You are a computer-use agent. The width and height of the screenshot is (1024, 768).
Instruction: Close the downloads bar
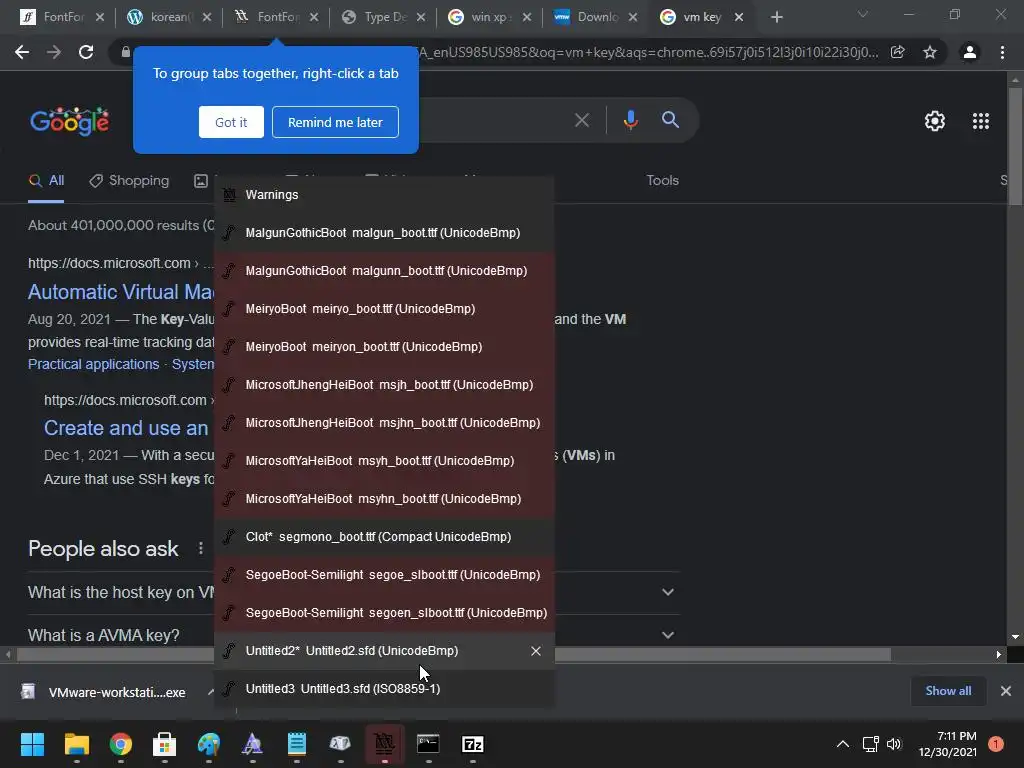[x=1006, y=691]
